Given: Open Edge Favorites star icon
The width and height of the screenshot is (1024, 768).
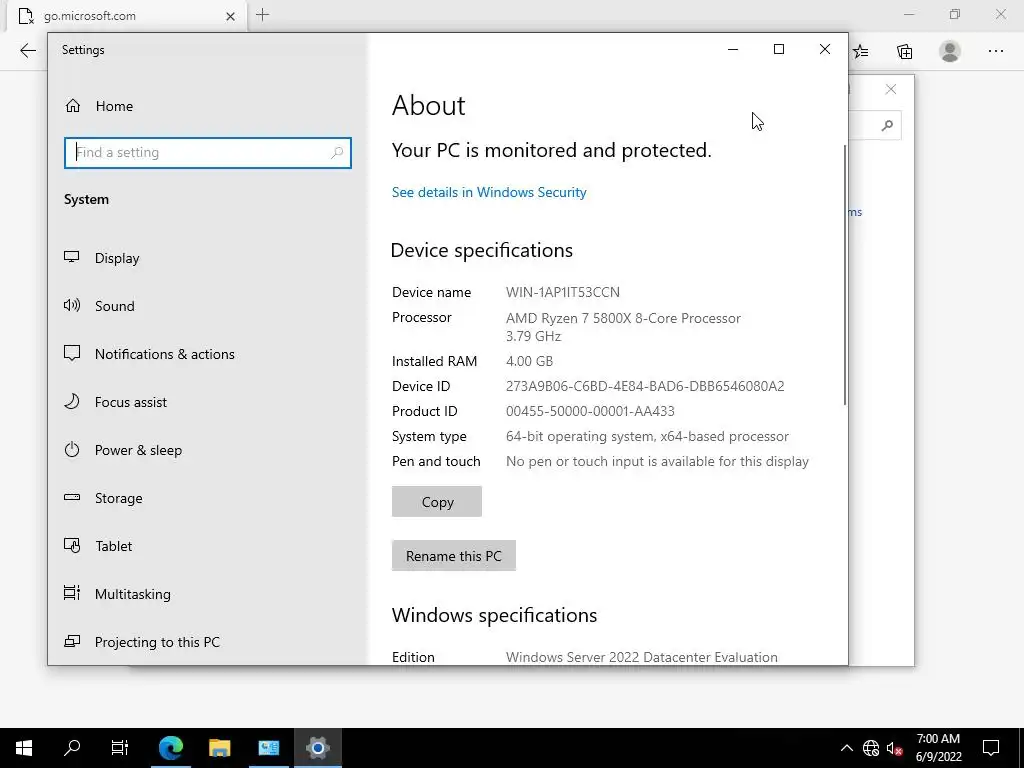Looking at the screenshot, I should (x=861, y=52).
